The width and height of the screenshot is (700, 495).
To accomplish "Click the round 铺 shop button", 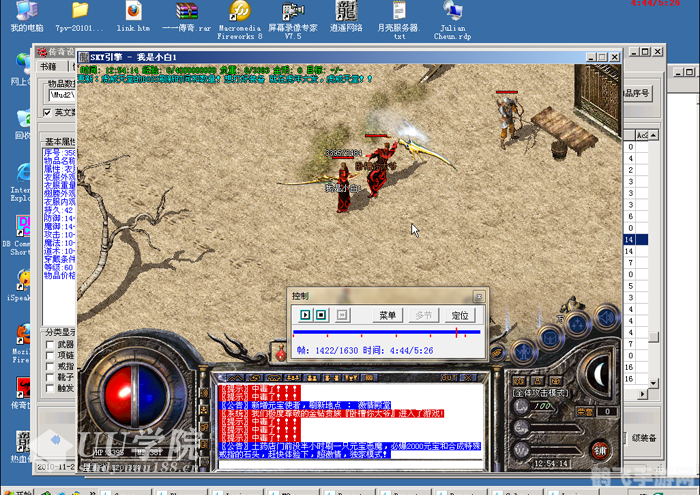I will click(x=599, y=449).
